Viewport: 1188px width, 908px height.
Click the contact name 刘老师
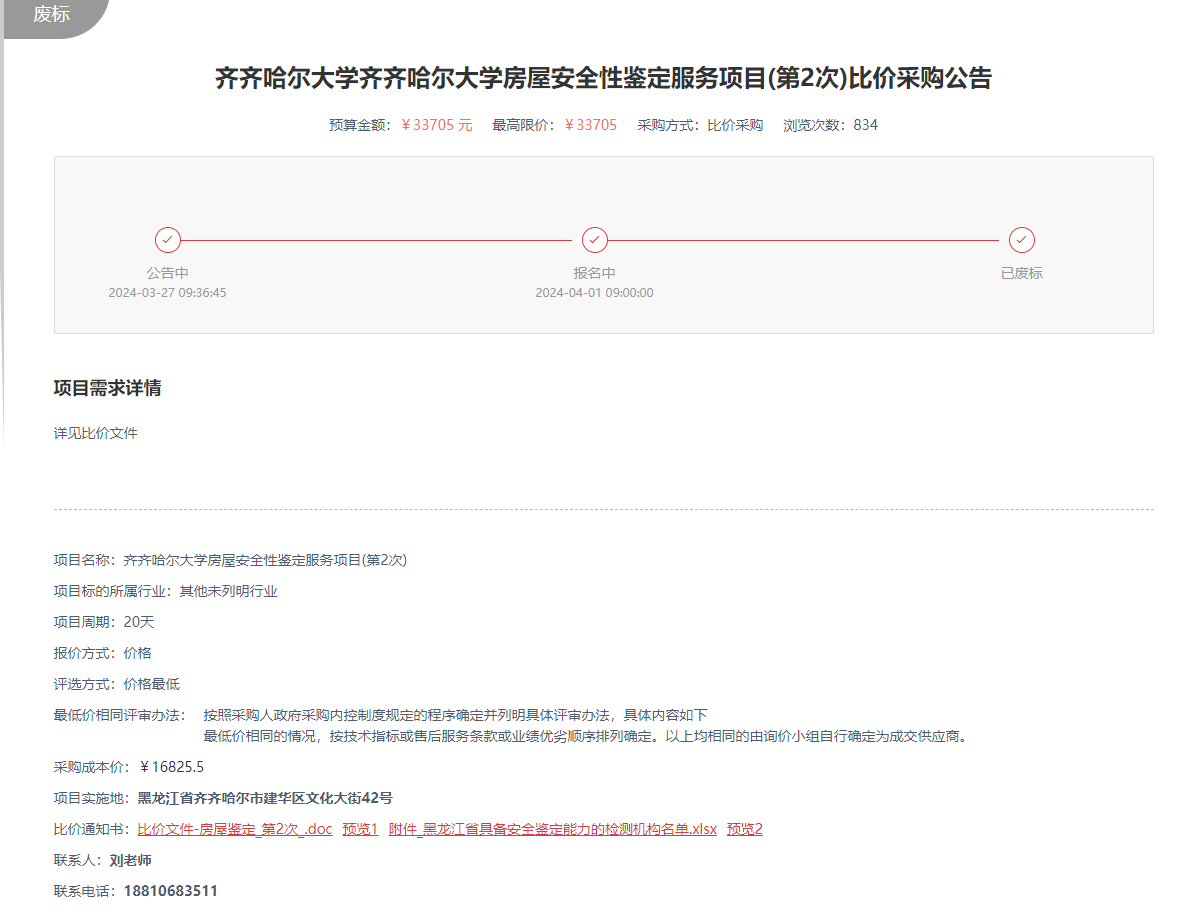(x=130, y=860)
